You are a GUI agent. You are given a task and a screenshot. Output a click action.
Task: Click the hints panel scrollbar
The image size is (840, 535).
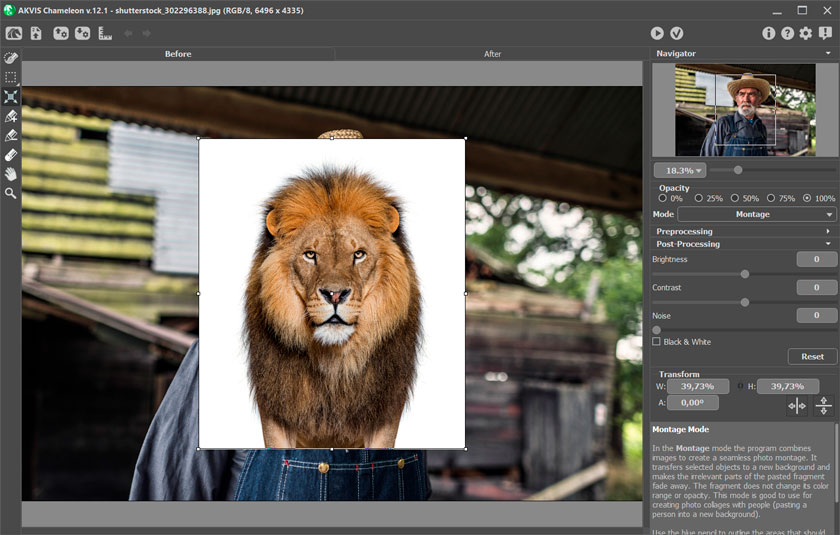point(836,463)
